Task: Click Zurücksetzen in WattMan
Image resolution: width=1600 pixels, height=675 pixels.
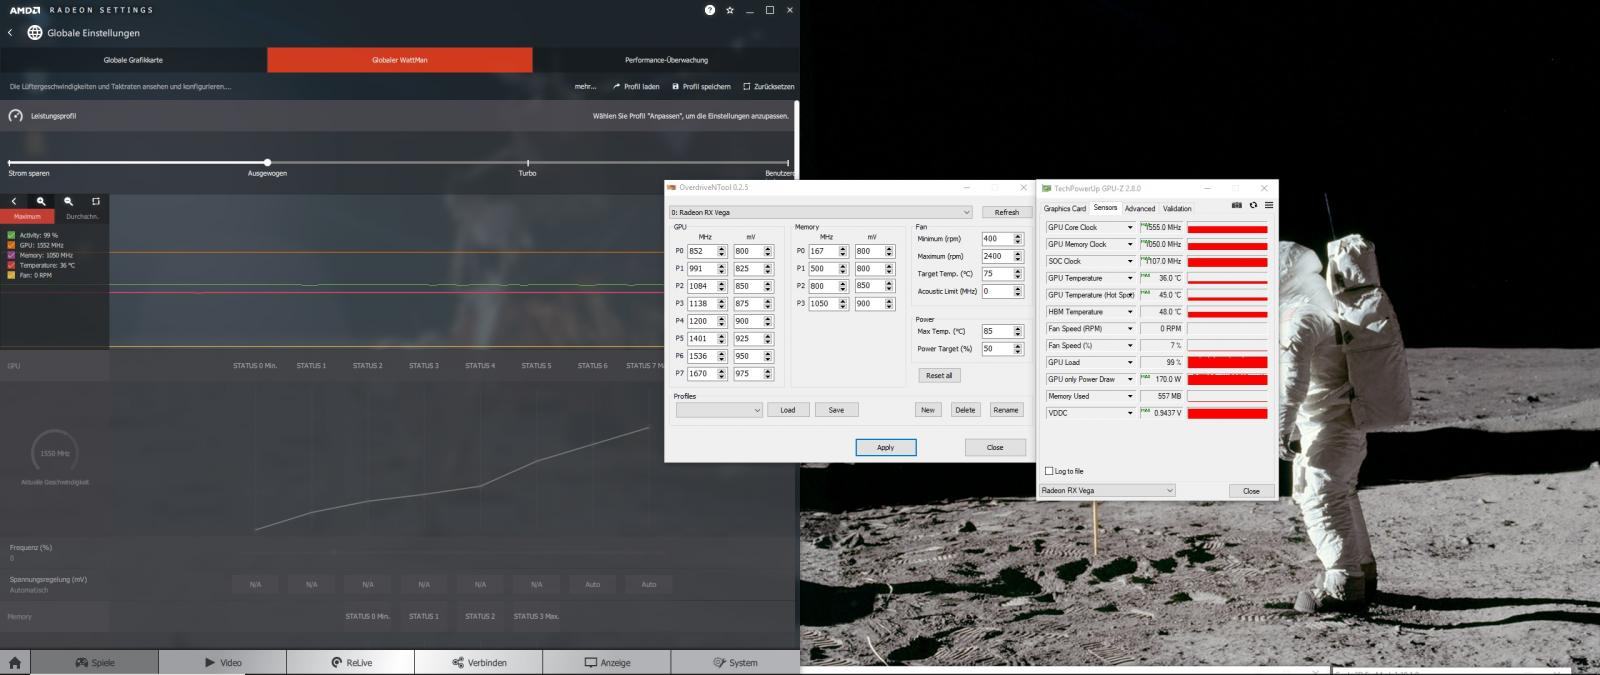Action: coord(769,87)
